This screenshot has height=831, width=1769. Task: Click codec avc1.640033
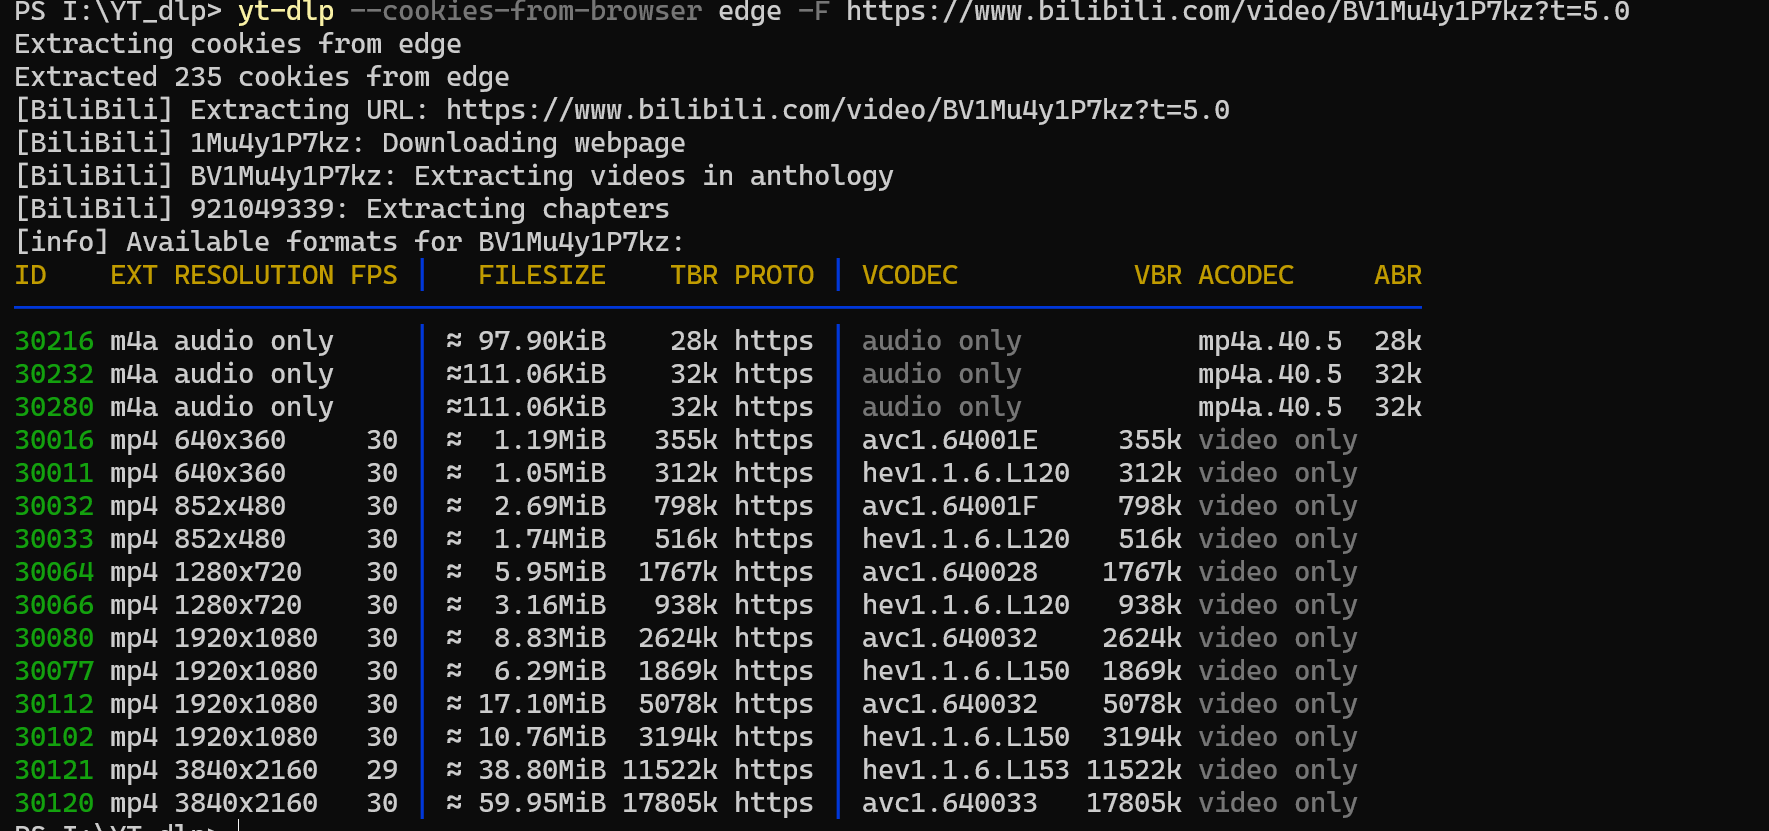pyautogui.click(x=950, y=803)
